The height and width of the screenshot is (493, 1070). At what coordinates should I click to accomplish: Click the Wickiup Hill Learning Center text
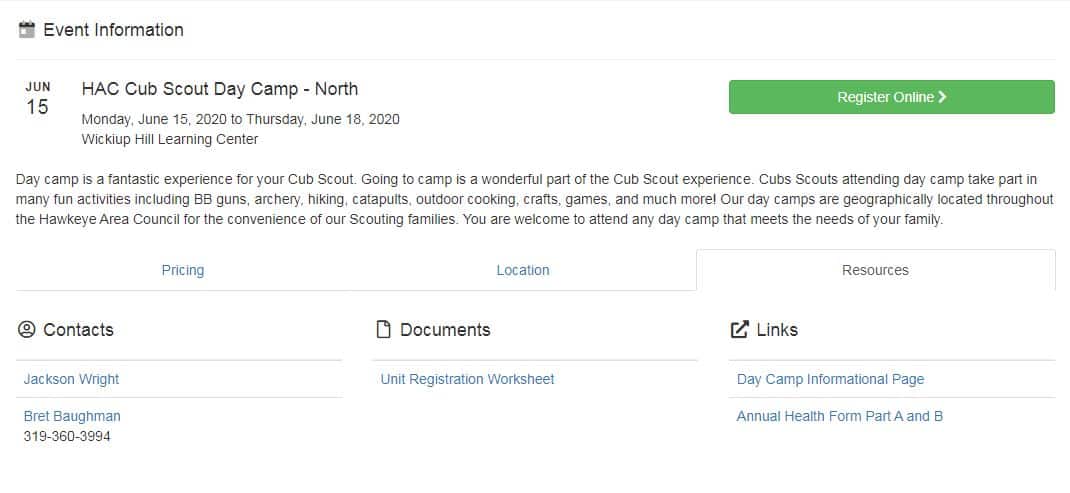point(170,139)
